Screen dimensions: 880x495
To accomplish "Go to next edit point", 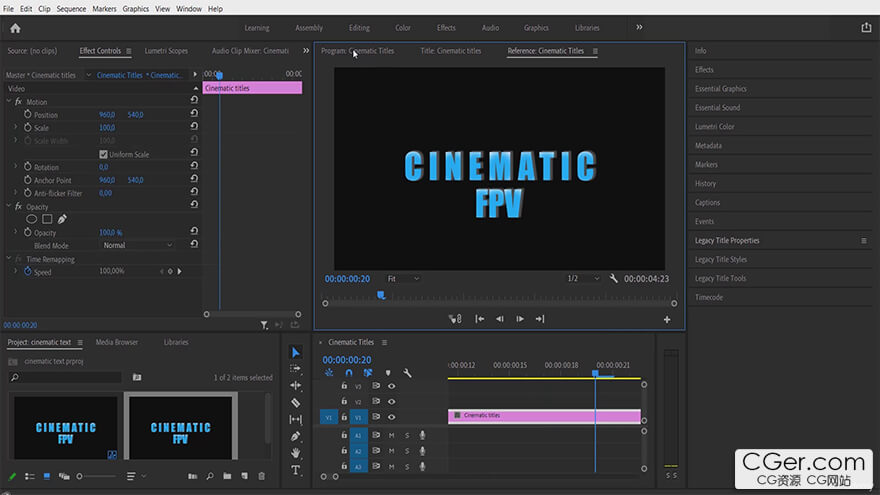I will click(x=540, y=319).
